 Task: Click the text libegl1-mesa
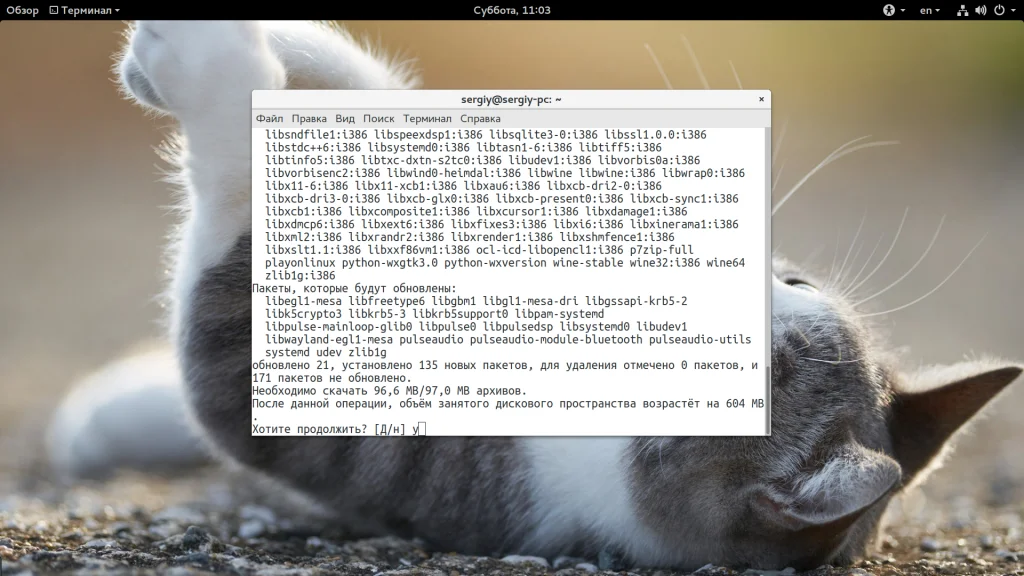point(303,301)
